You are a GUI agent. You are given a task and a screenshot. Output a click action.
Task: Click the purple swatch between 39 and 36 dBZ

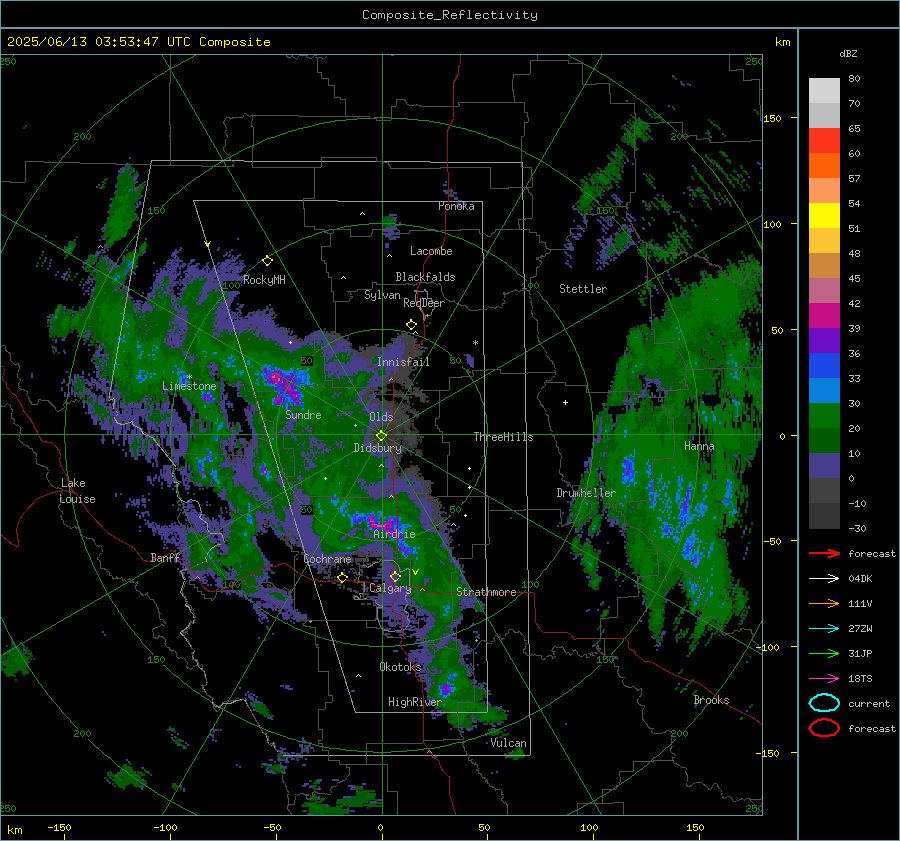pos(824,341)
